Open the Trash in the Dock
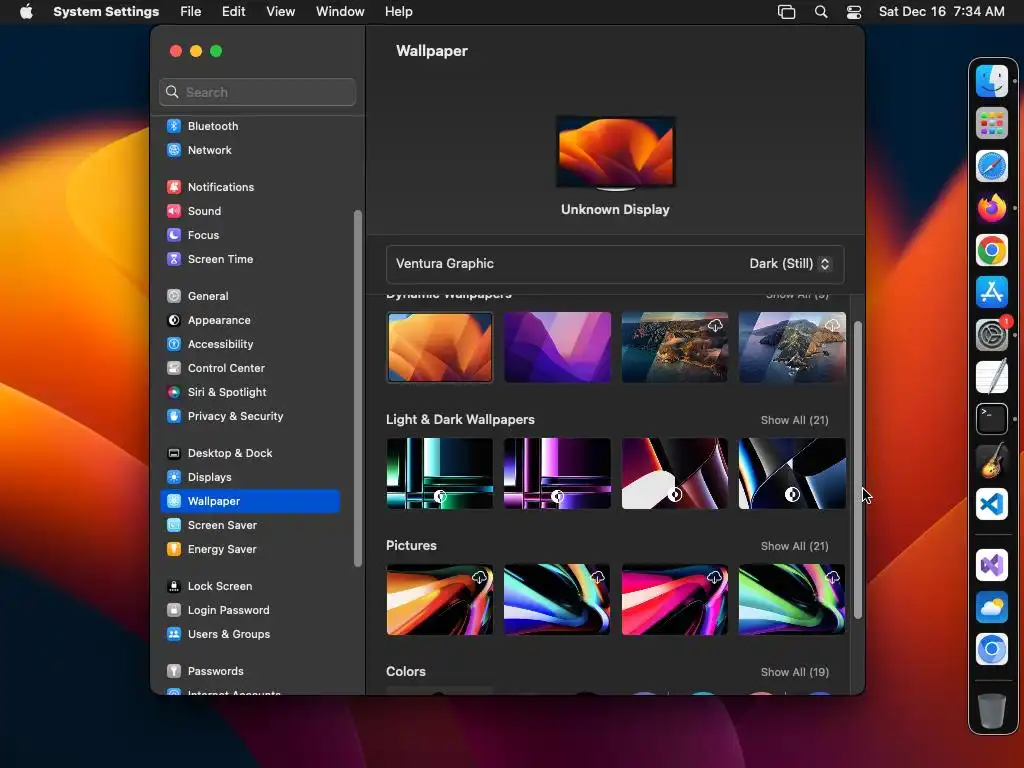Screen dimensions: 1024x768 [x=991, y=711]
